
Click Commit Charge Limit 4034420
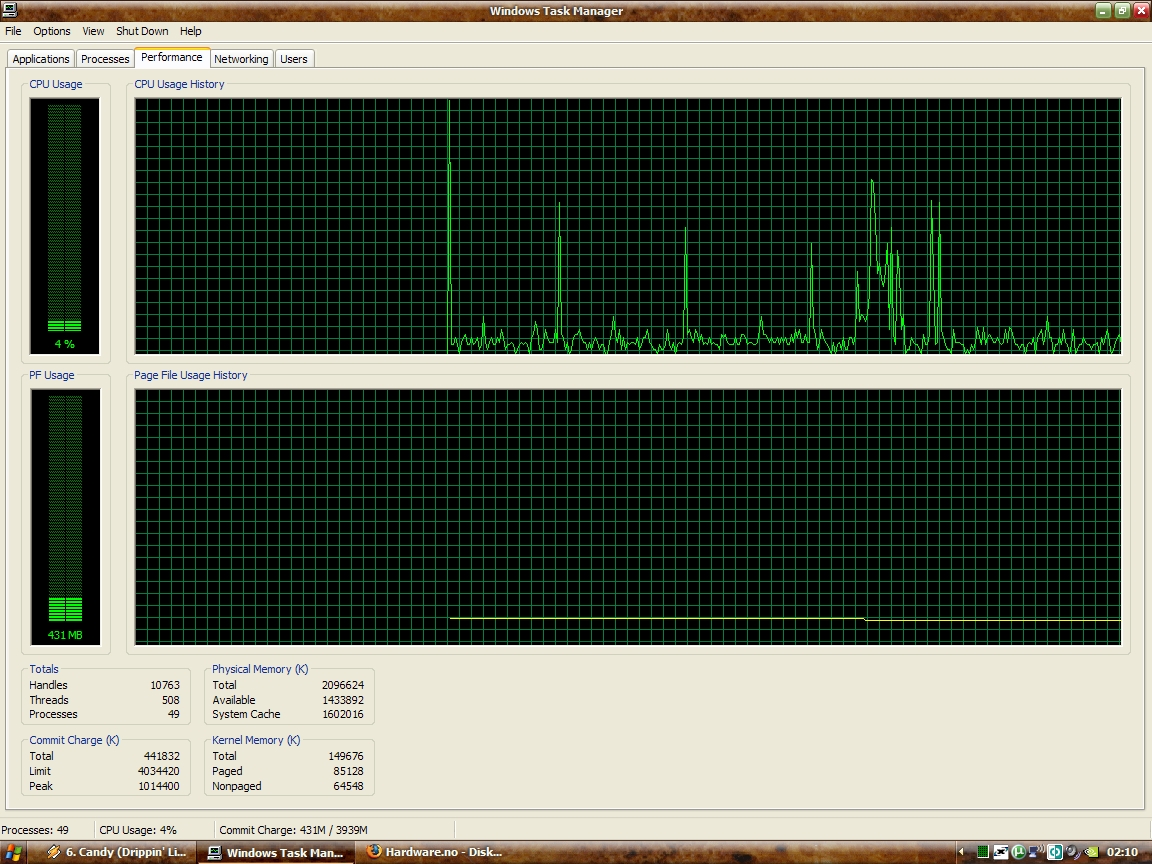(x=159, y=771)
